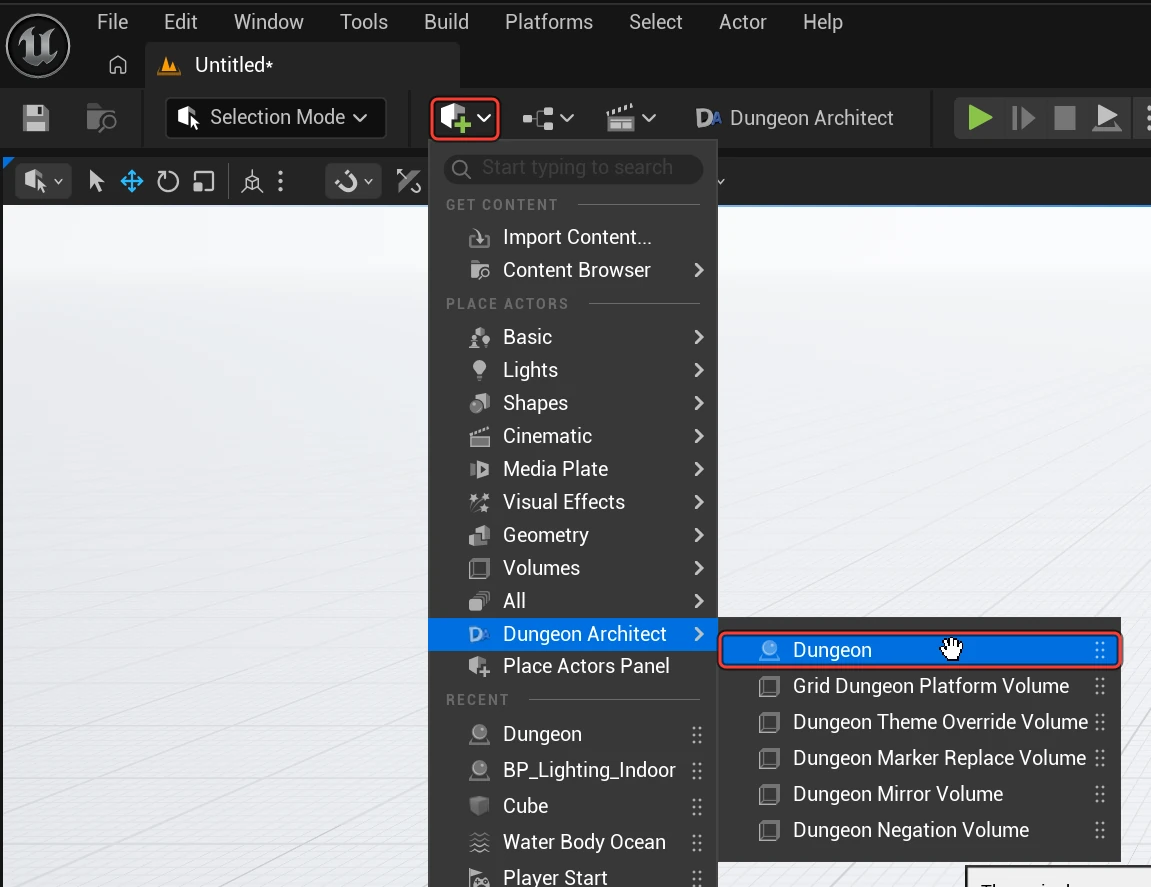Click the Dungeon actor in the submenu
1151x887 pixels.
point(920,650)
